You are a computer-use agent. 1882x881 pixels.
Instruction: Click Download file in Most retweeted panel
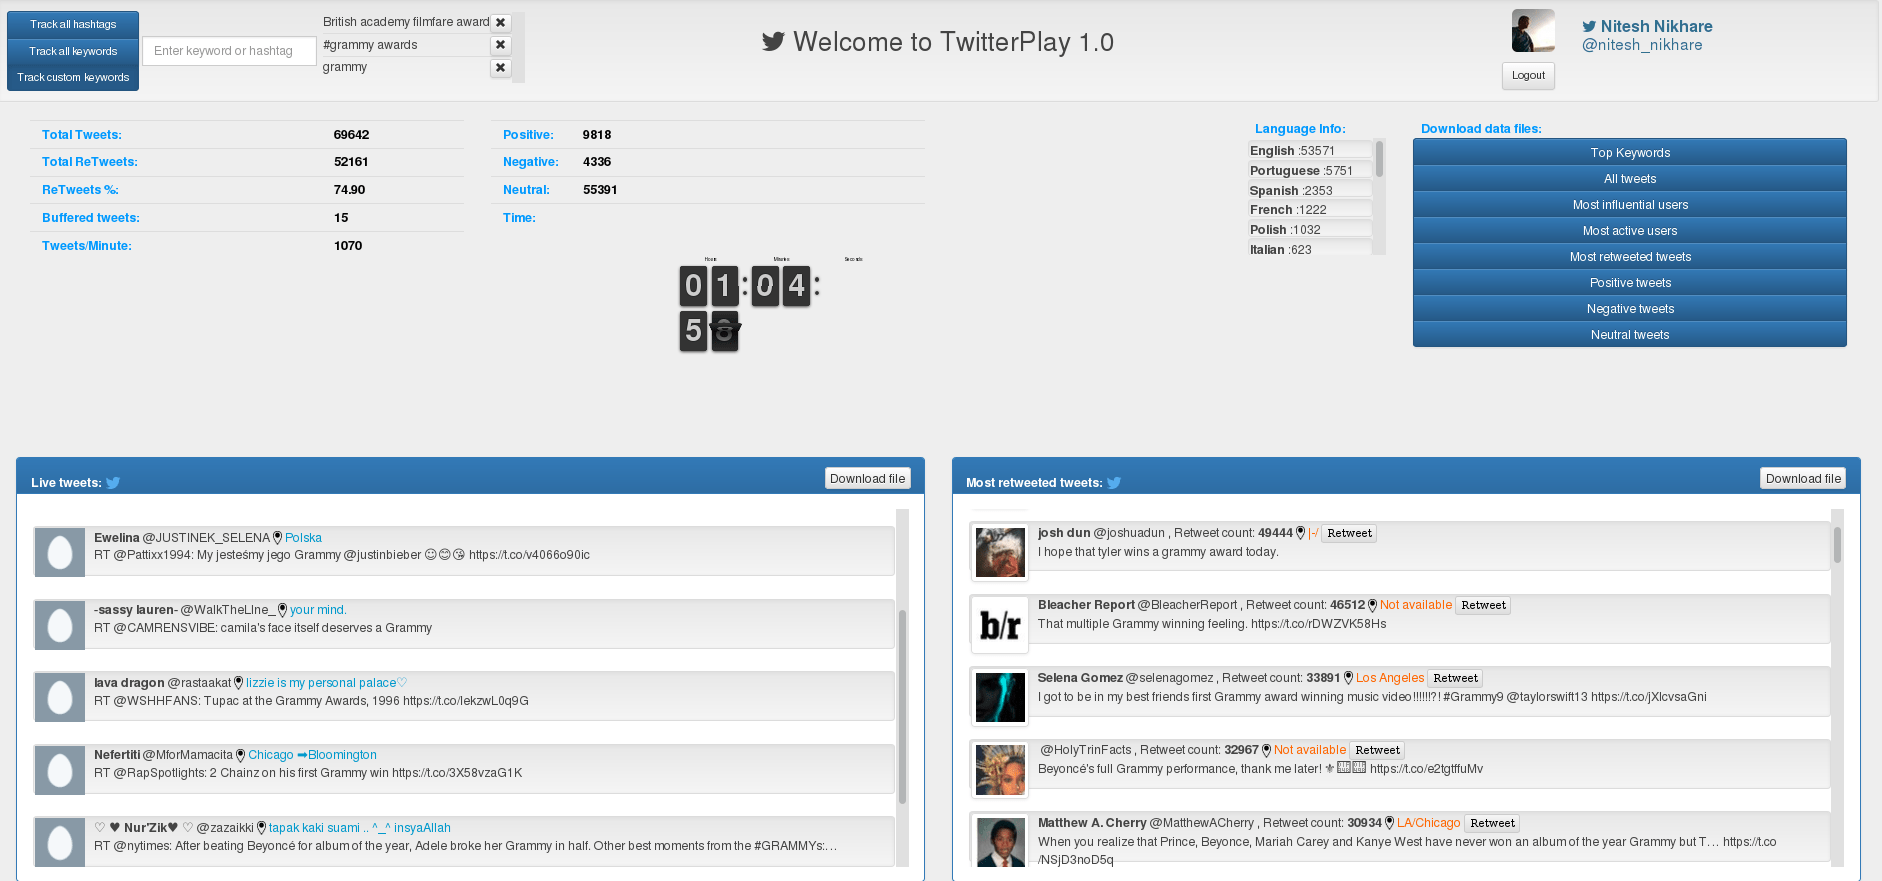pos(1803,479)
